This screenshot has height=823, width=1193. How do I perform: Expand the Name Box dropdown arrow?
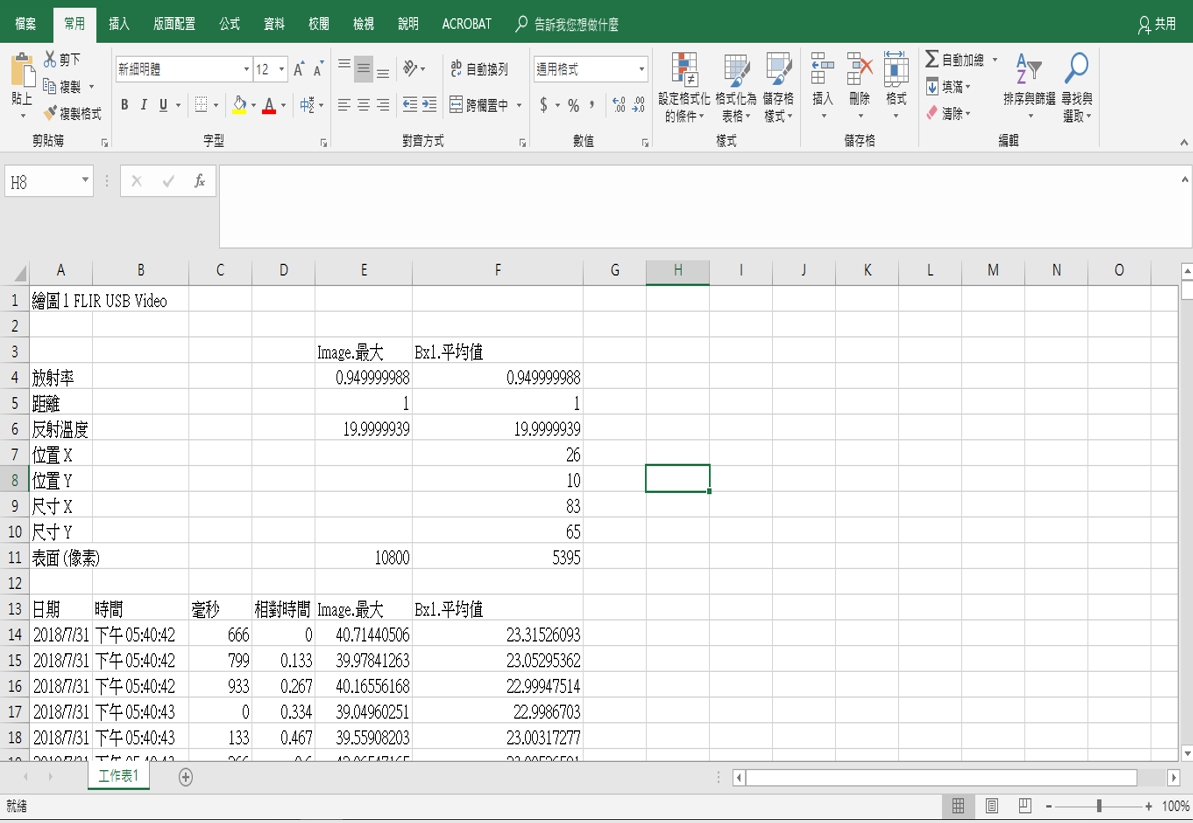point(85,181)
